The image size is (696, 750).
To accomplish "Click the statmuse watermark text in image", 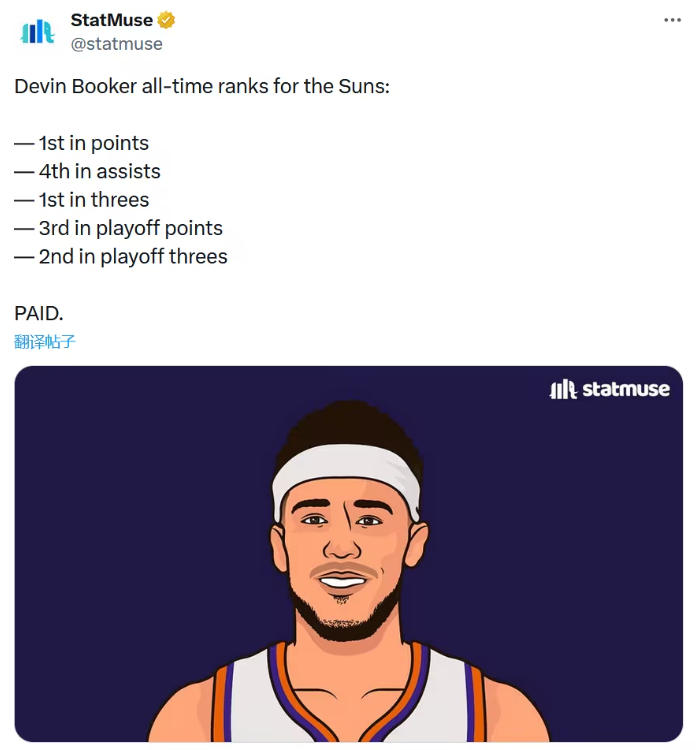I will (x=626, y=389).
